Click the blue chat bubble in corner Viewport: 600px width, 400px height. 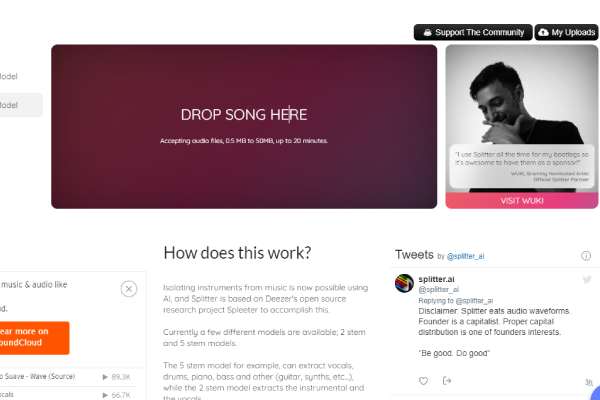click(x=595, y=394)
